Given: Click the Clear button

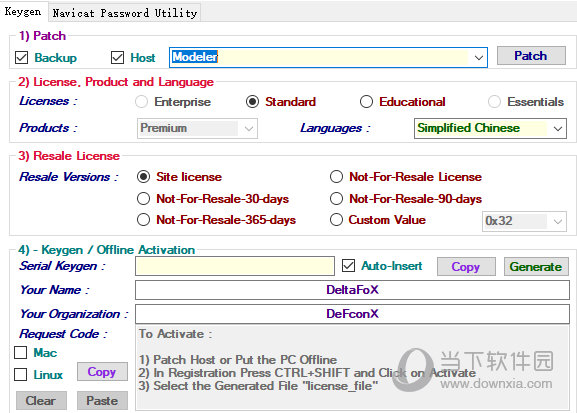Looking at the screenshot, I should pyautogui.click(x=41, y=400).
